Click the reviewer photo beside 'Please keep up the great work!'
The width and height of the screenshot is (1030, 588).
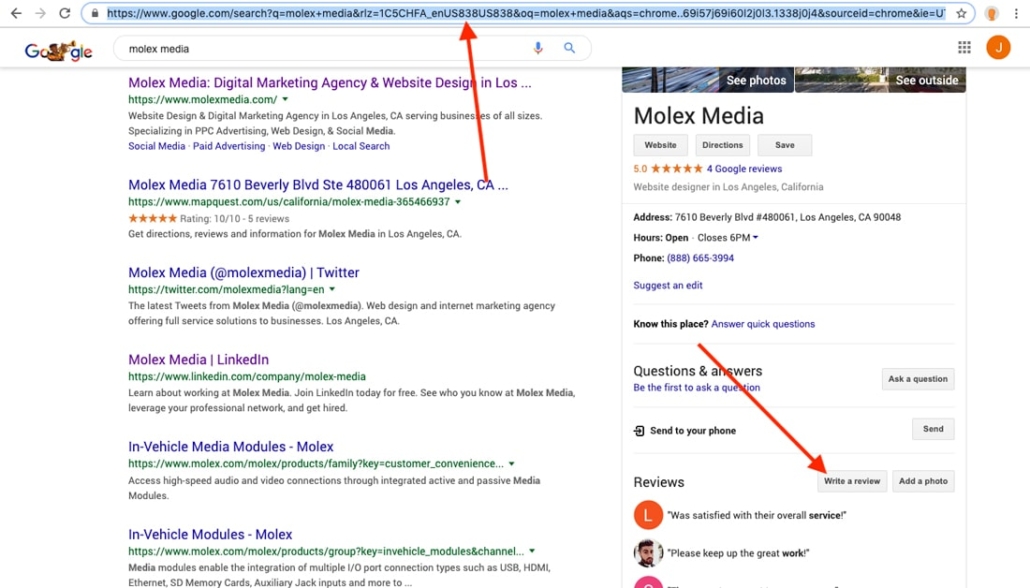tap(648, 553)
